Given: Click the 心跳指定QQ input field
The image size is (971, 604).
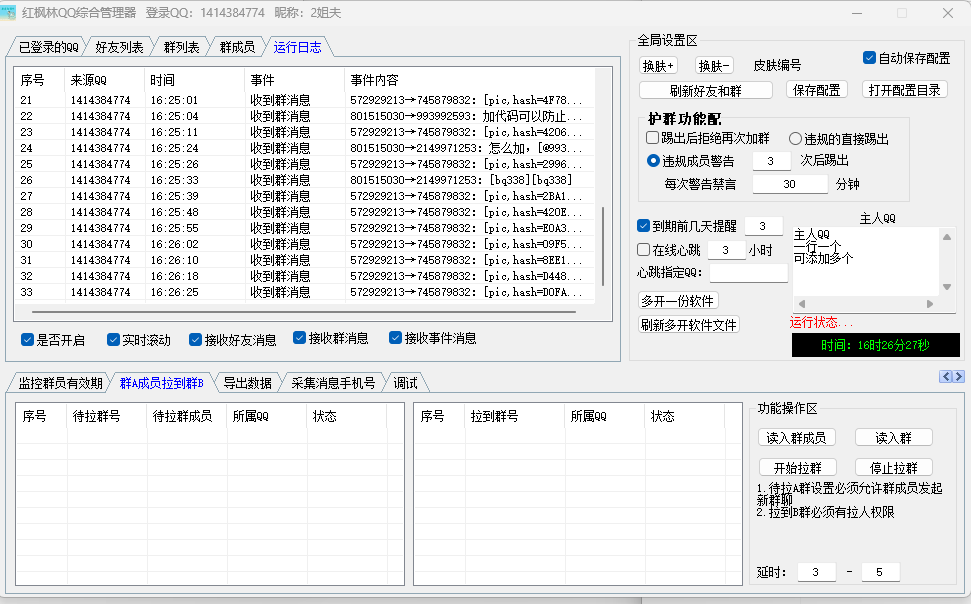Looking at the screenshot, I should coord(749,273).
